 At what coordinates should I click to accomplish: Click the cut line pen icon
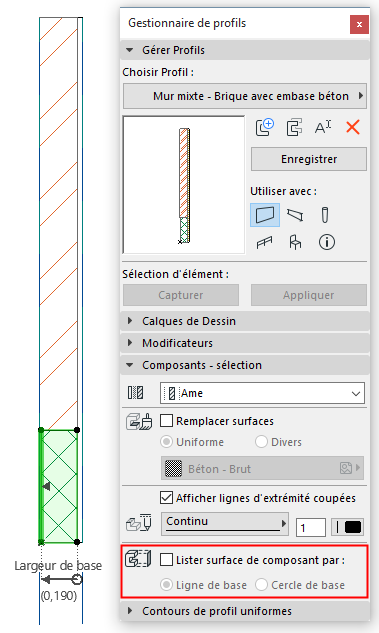(x=139, y=522)
